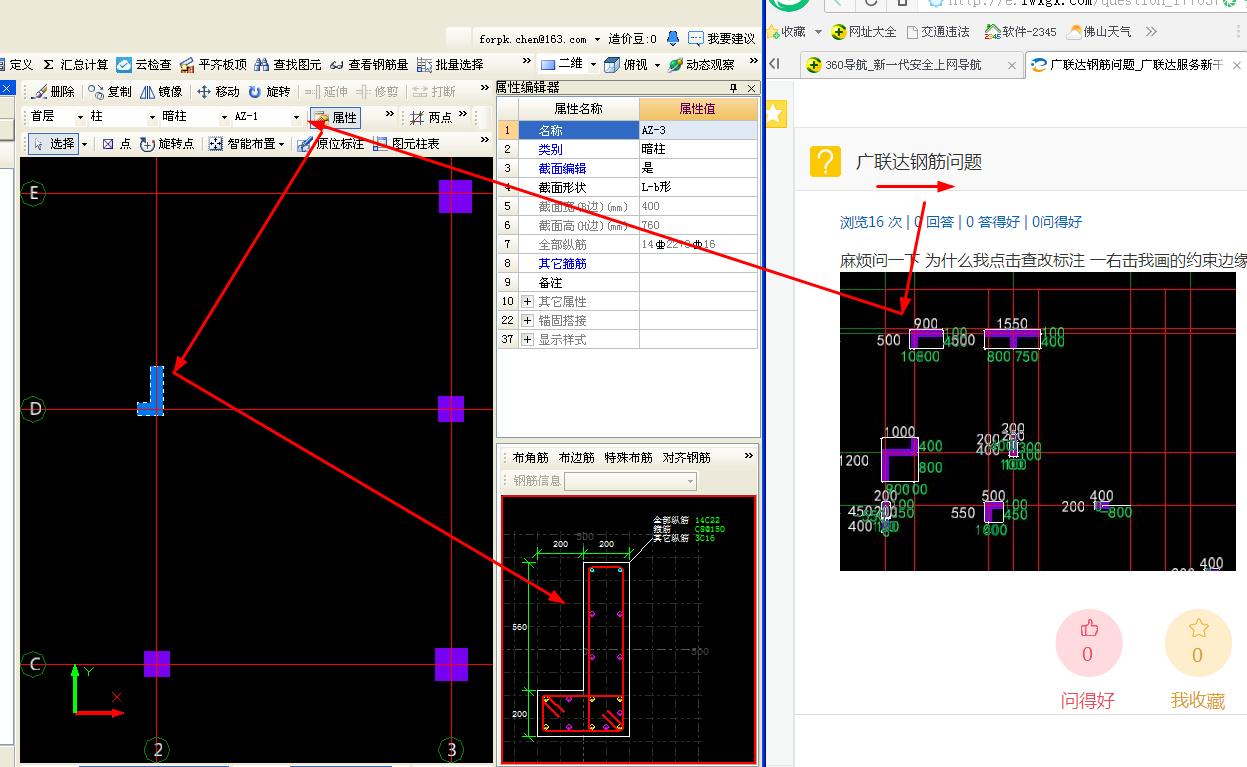Expand 锚固搭接 row in property editor
The image size is (1247, 767).
(x=528, y=320)
